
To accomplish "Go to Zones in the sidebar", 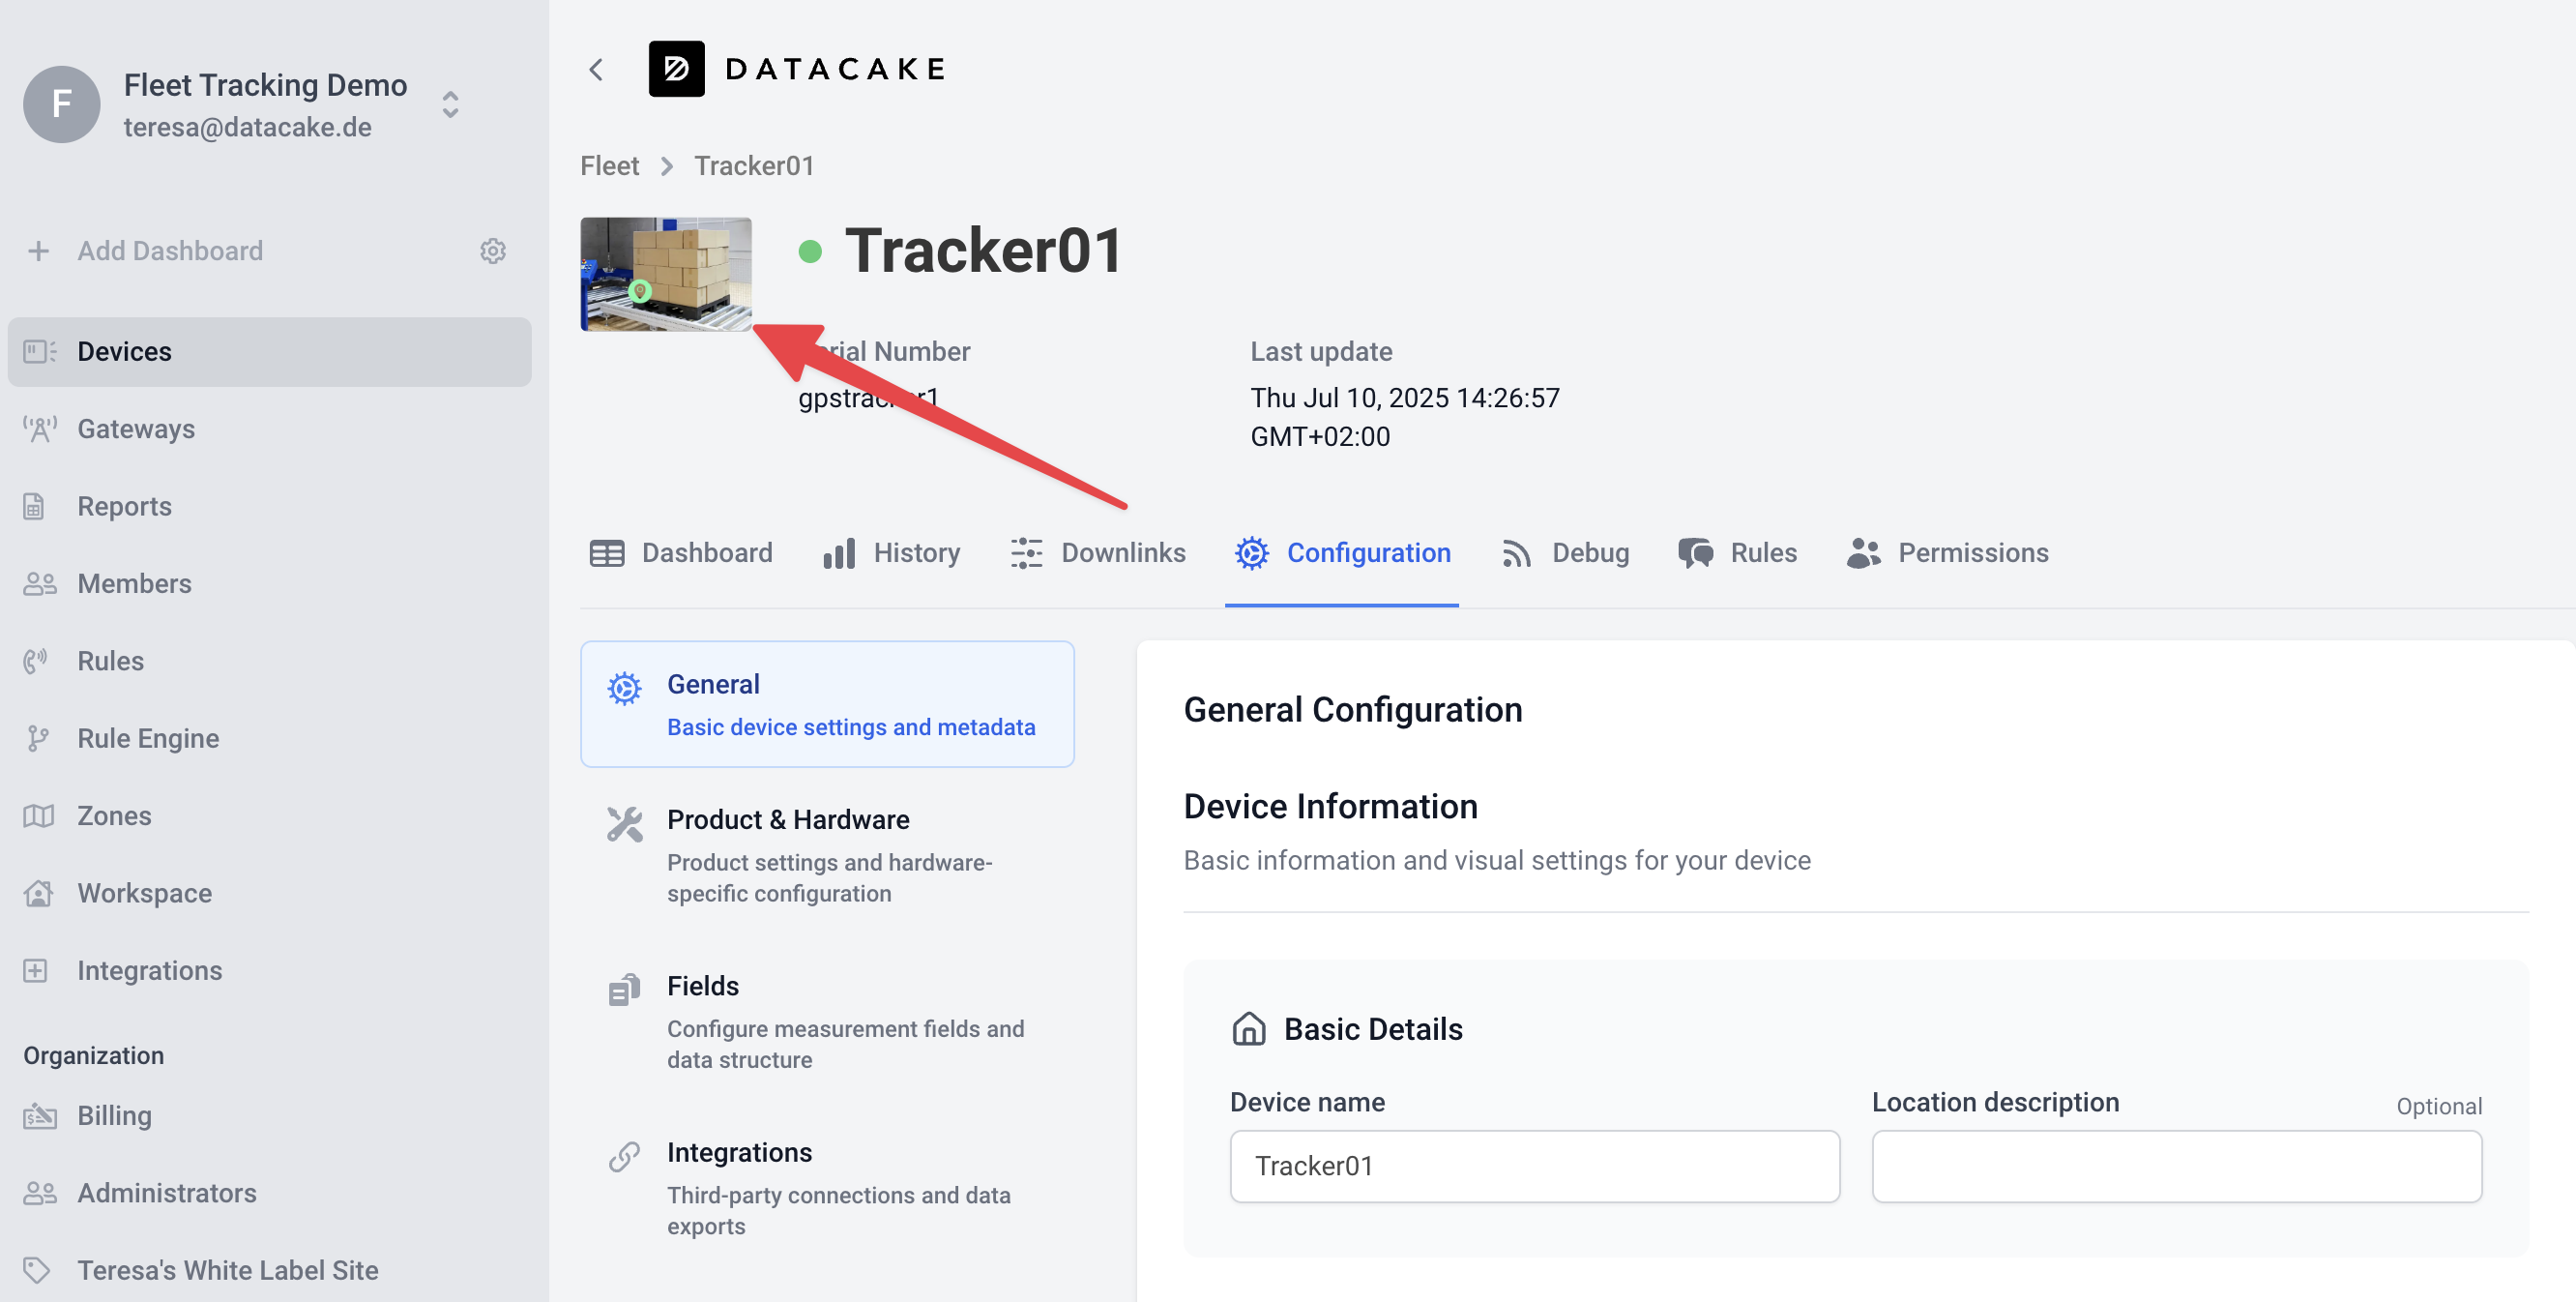I will coord(114,815).
